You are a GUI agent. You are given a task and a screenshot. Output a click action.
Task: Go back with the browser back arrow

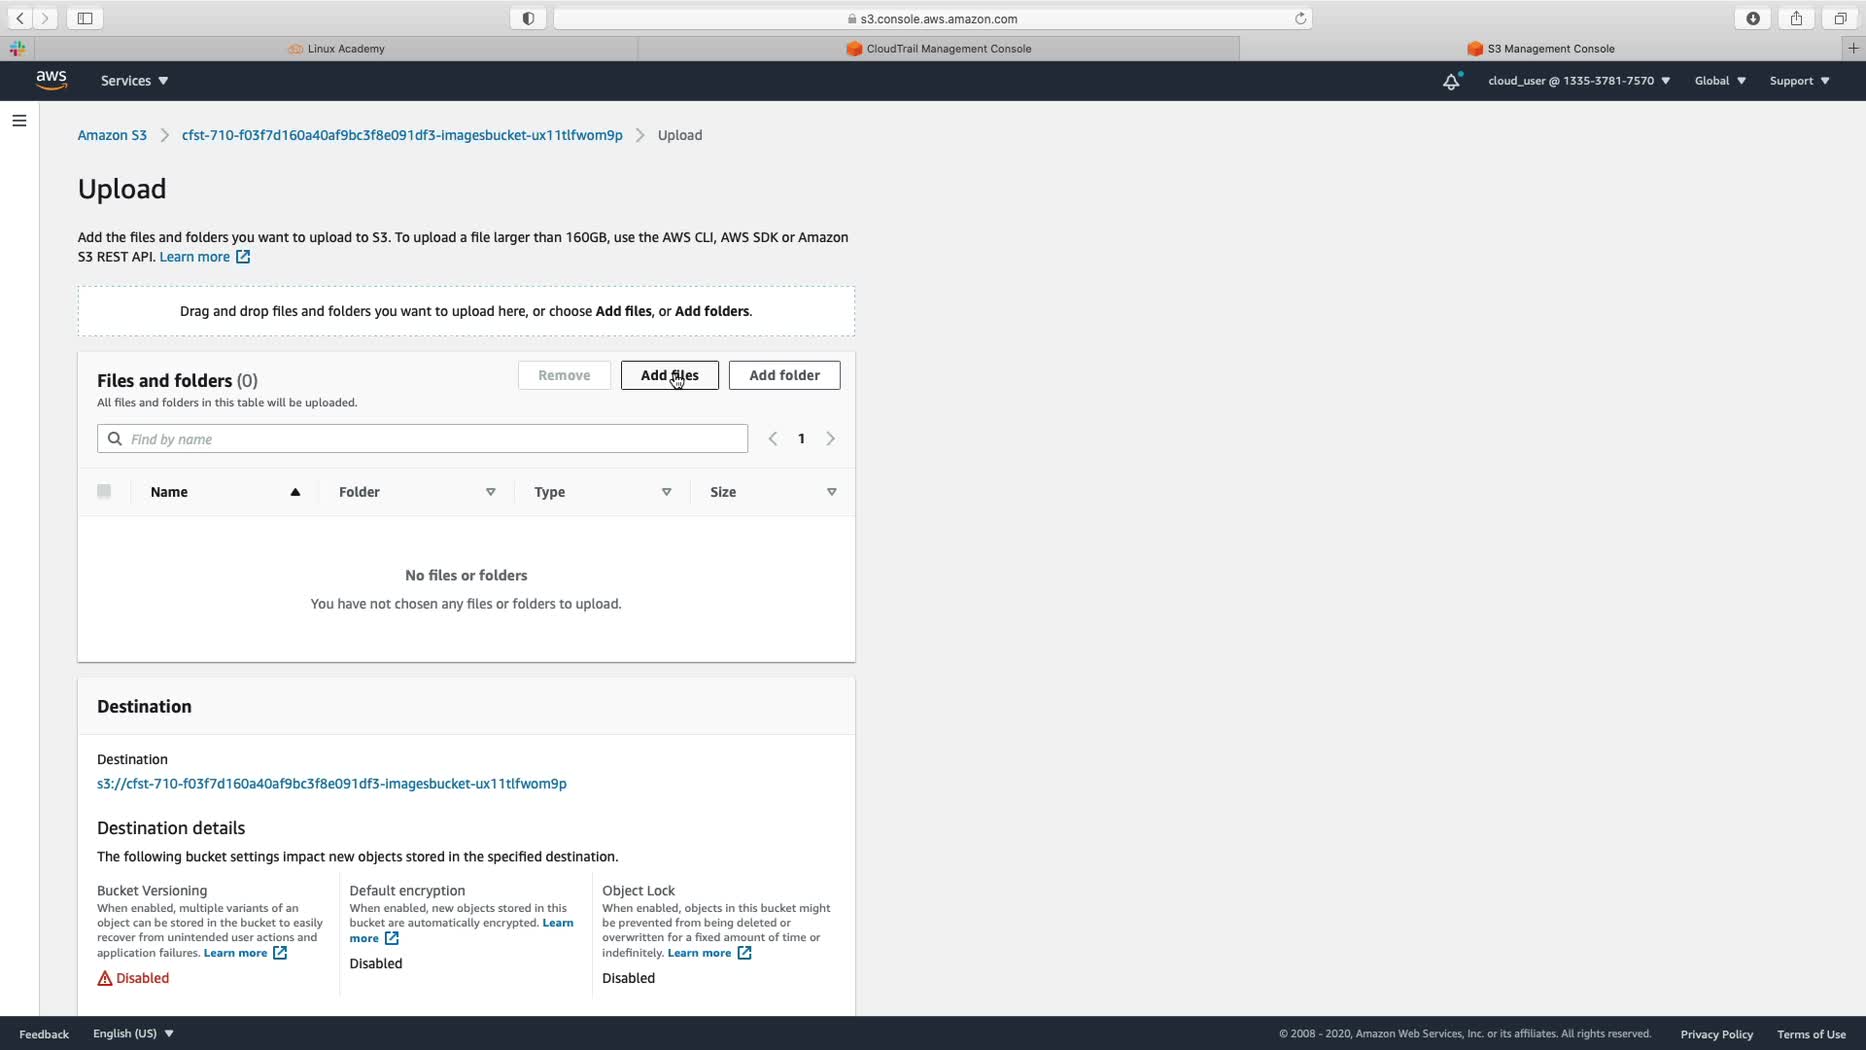[x=20, y=18]
